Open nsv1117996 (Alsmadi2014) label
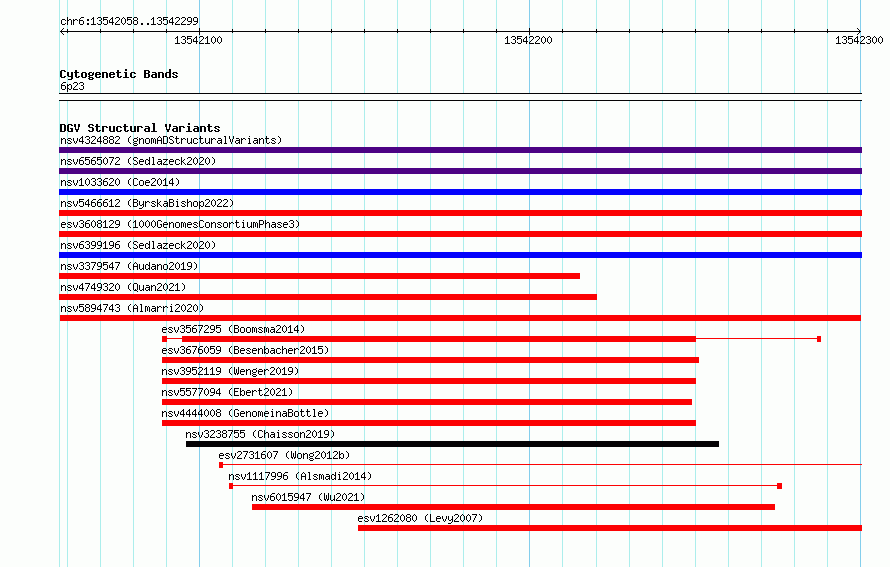The width and height of the screenshot is (890, 567). (300, 476)
